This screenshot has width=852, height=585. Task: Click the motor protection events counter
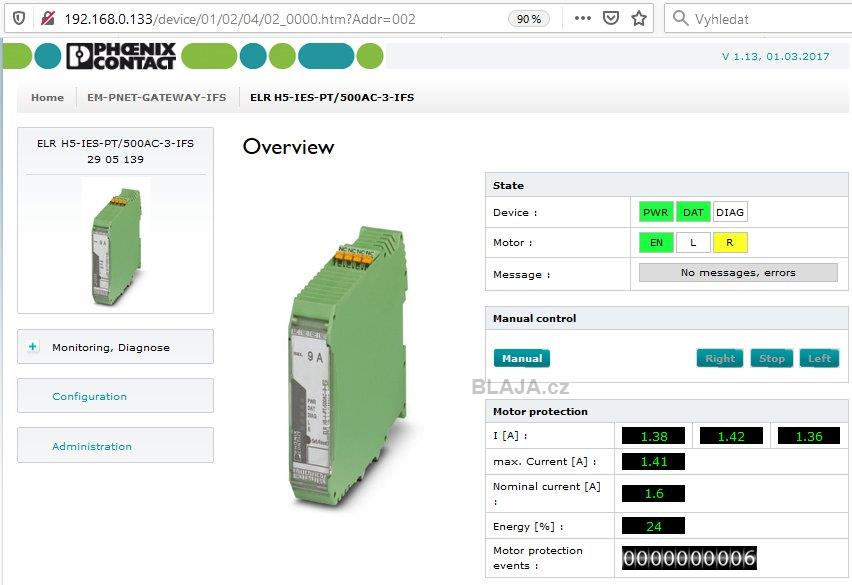point(689,558)
